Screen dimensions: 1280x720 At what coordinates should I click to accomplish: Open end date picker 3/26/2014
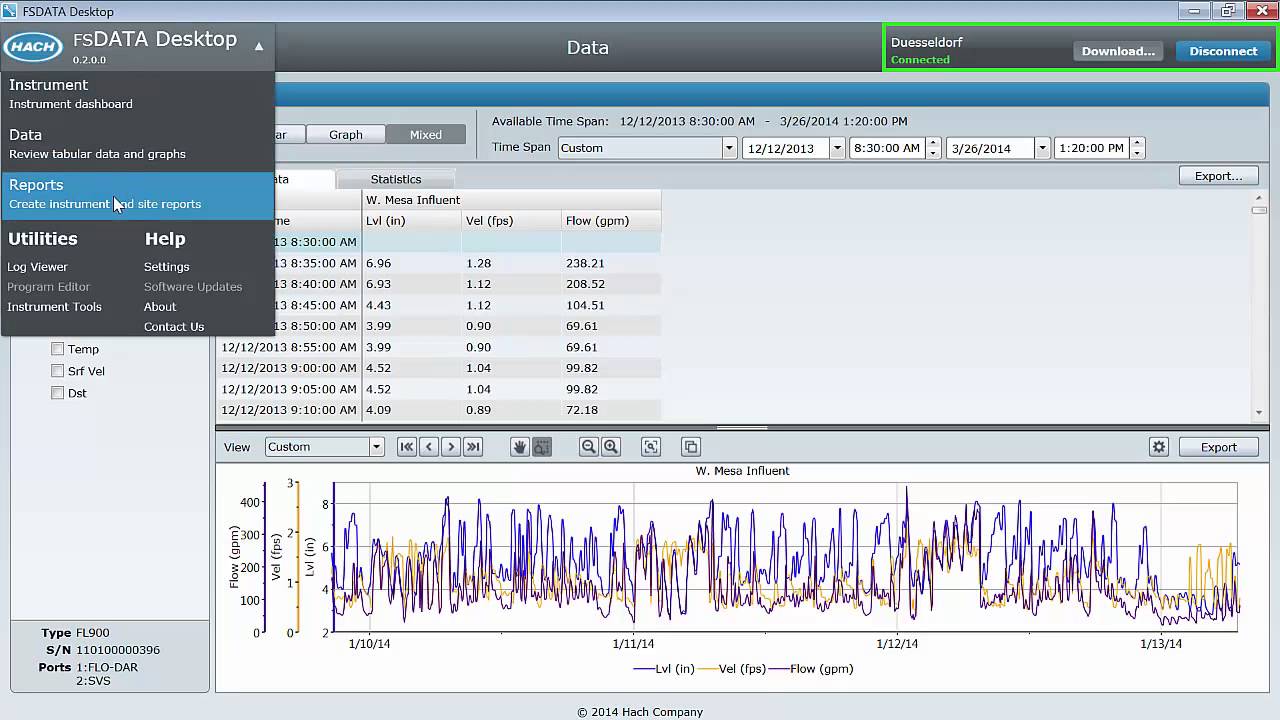tap(1042, 148)
